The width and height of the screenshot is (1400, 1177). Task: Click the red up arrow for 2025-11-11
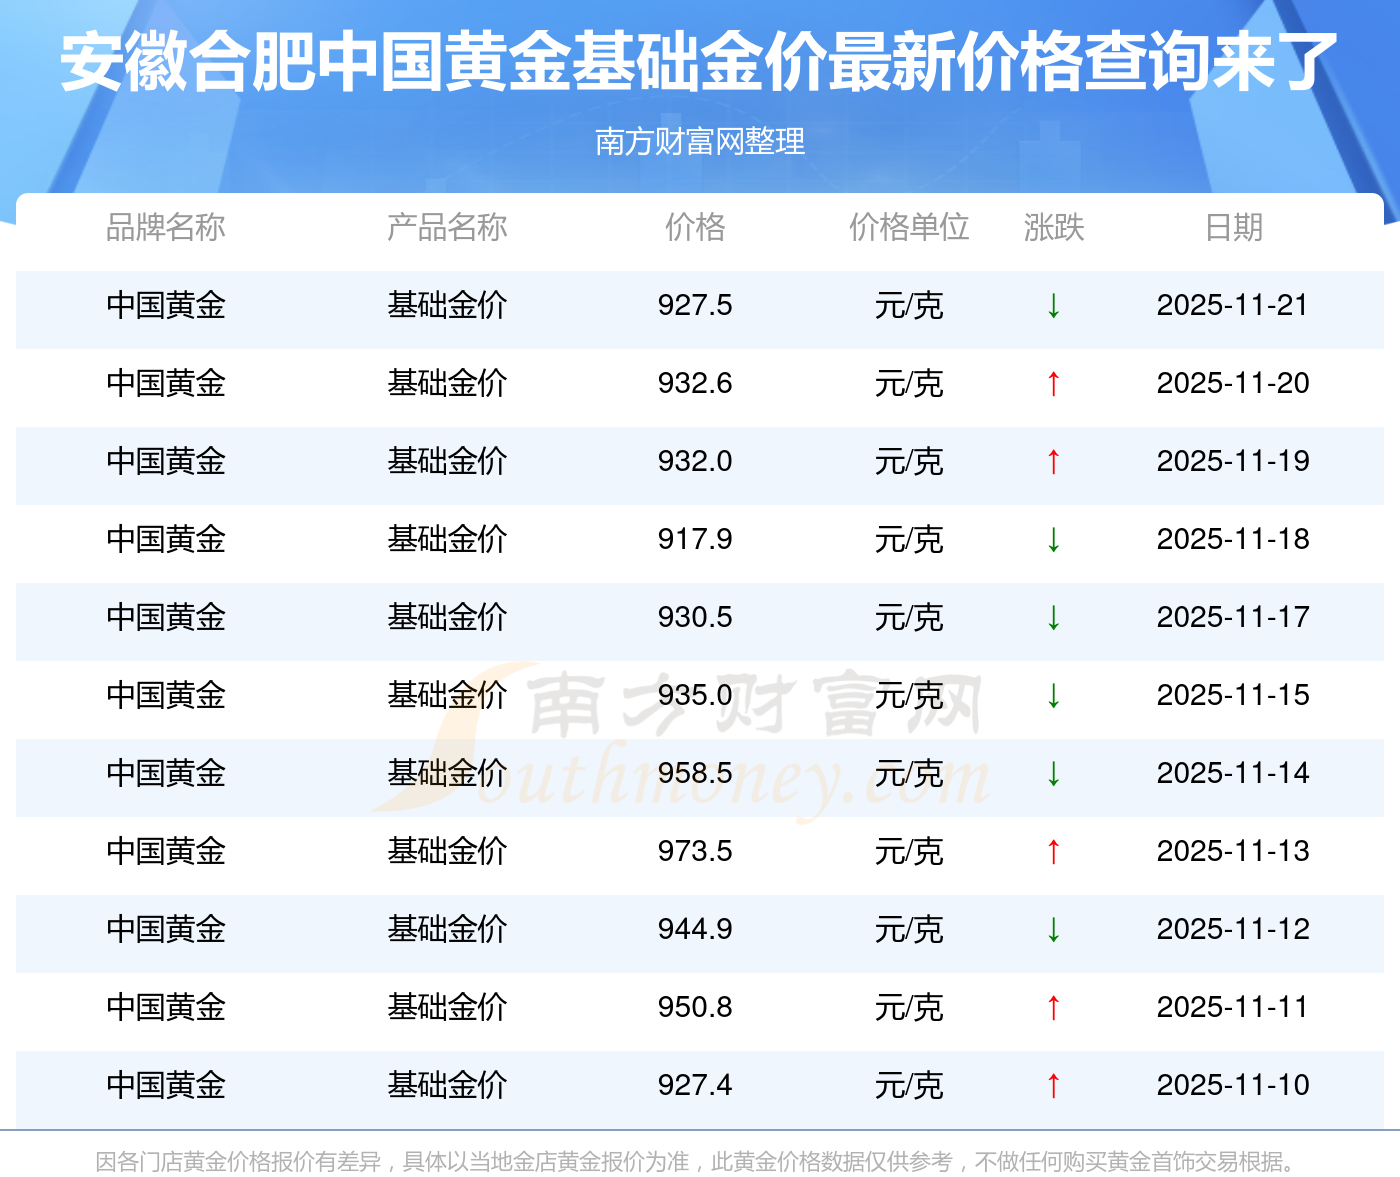pos(1053,1007)
